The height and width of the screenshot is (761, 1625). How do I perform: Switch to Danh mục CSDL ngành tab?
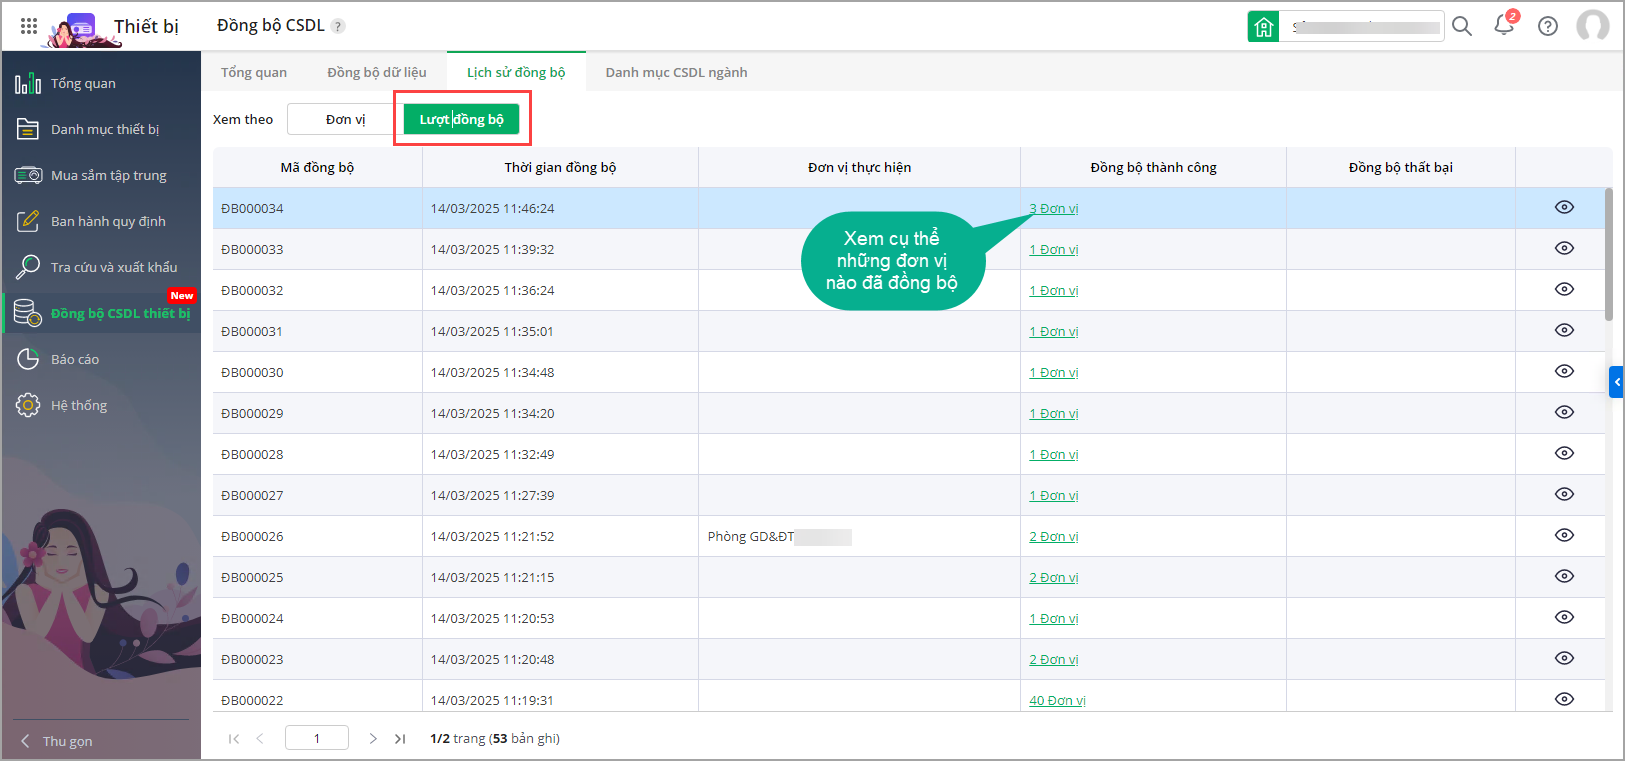click(676, 72)
